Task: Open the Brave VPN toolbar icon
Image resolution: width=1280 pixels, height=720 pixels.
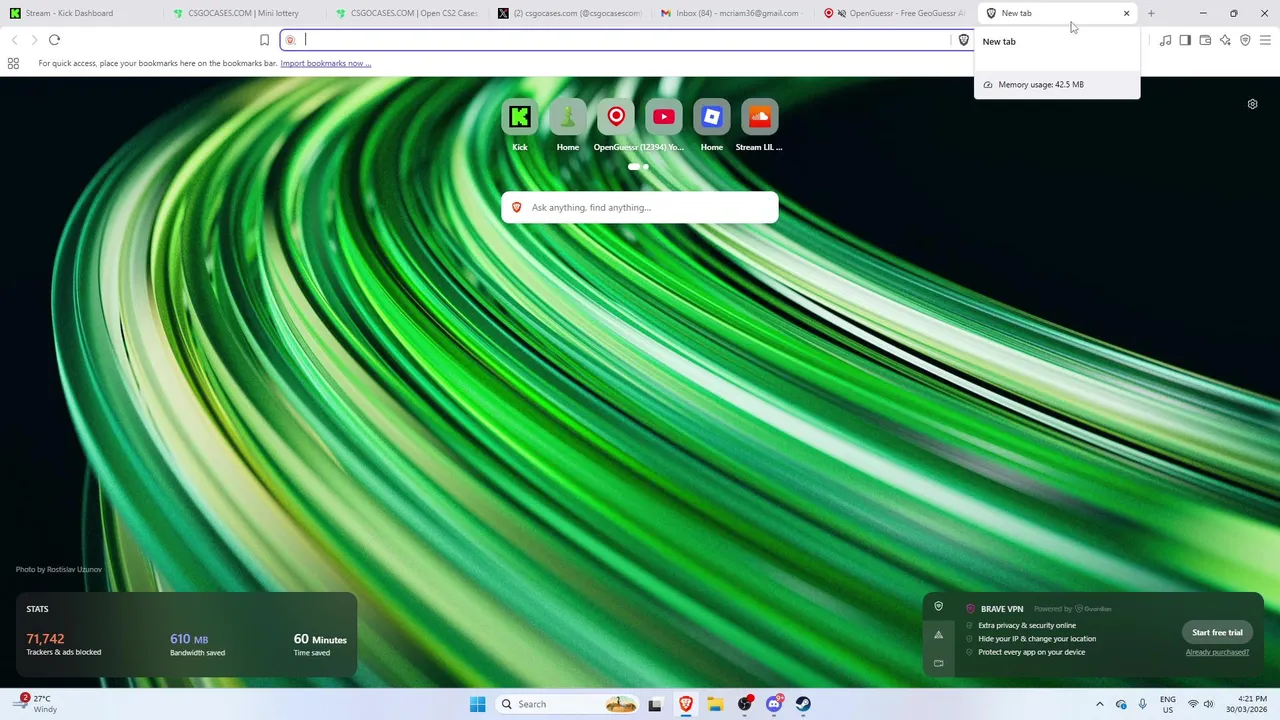Action: [x=1245, y=40]
